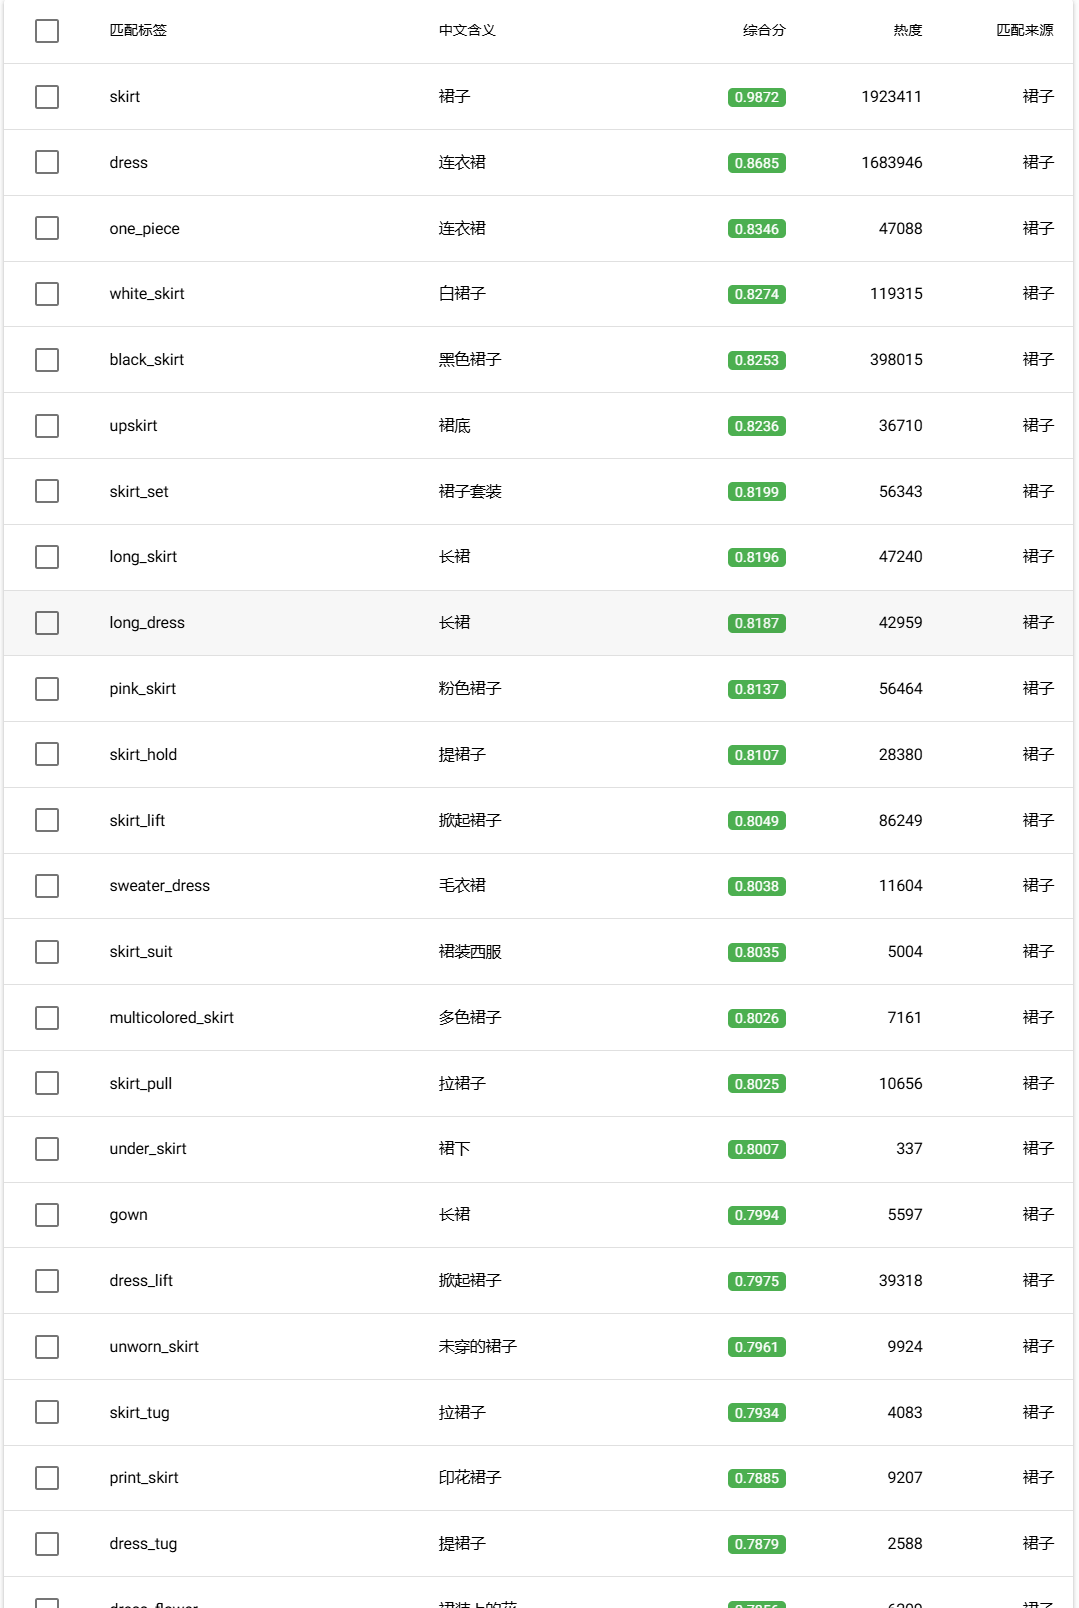Click the white_skirt tag name

pos(147,294)
